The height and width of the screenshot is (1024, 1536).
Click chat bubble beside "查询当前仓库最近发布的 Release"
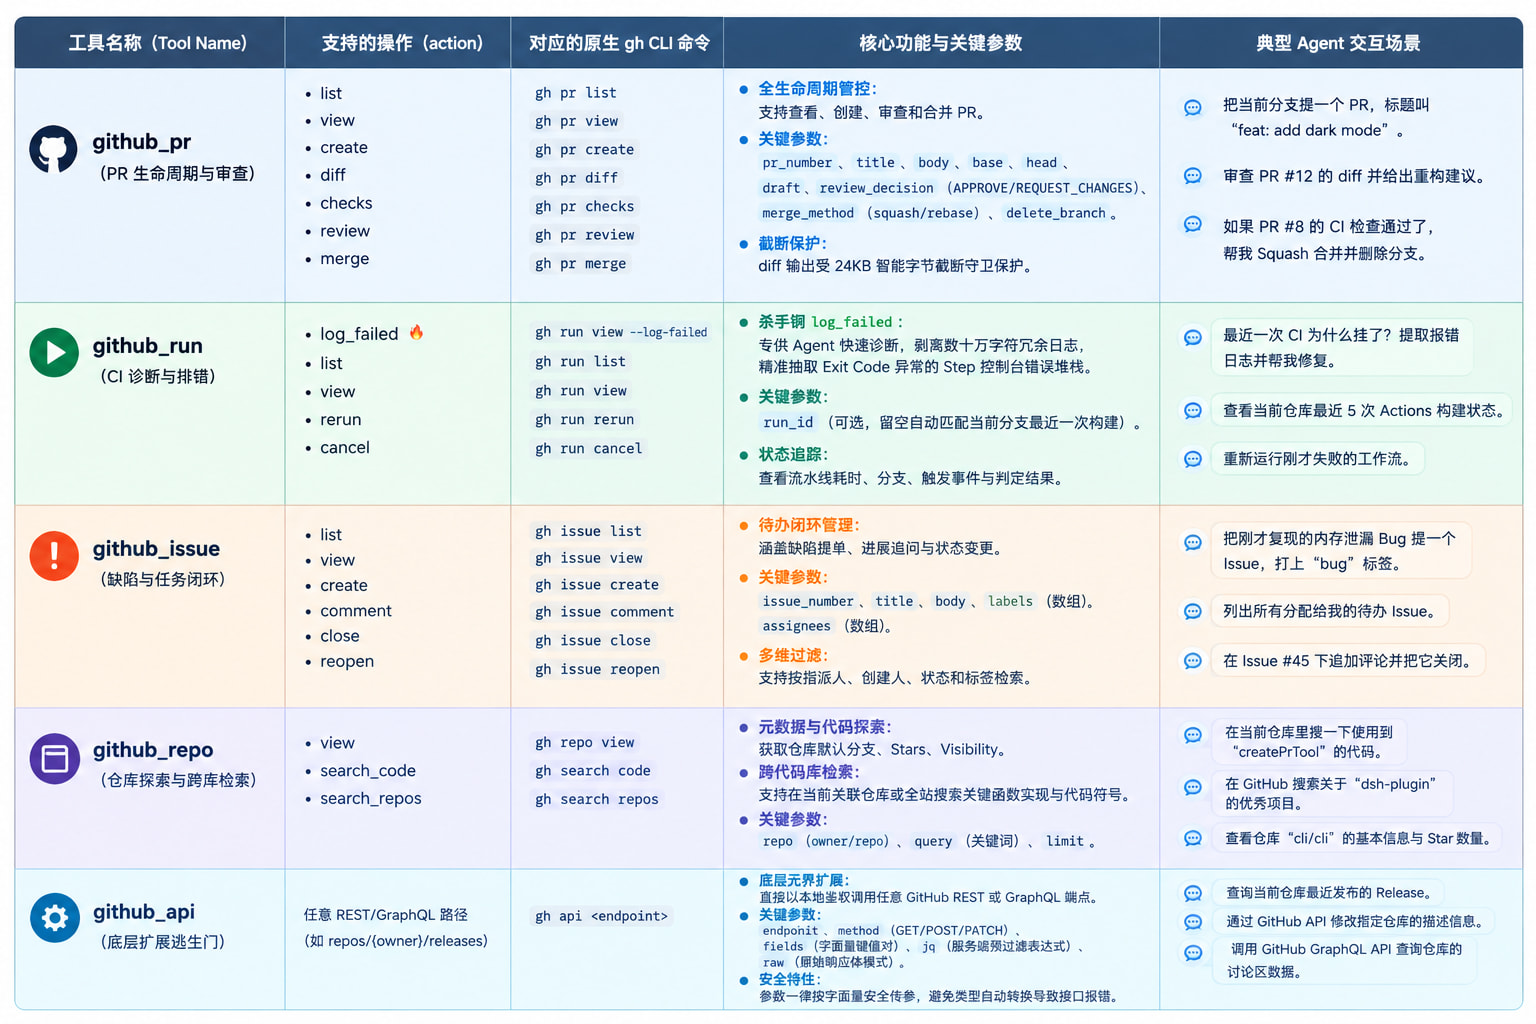click(x=1192, y=893)
